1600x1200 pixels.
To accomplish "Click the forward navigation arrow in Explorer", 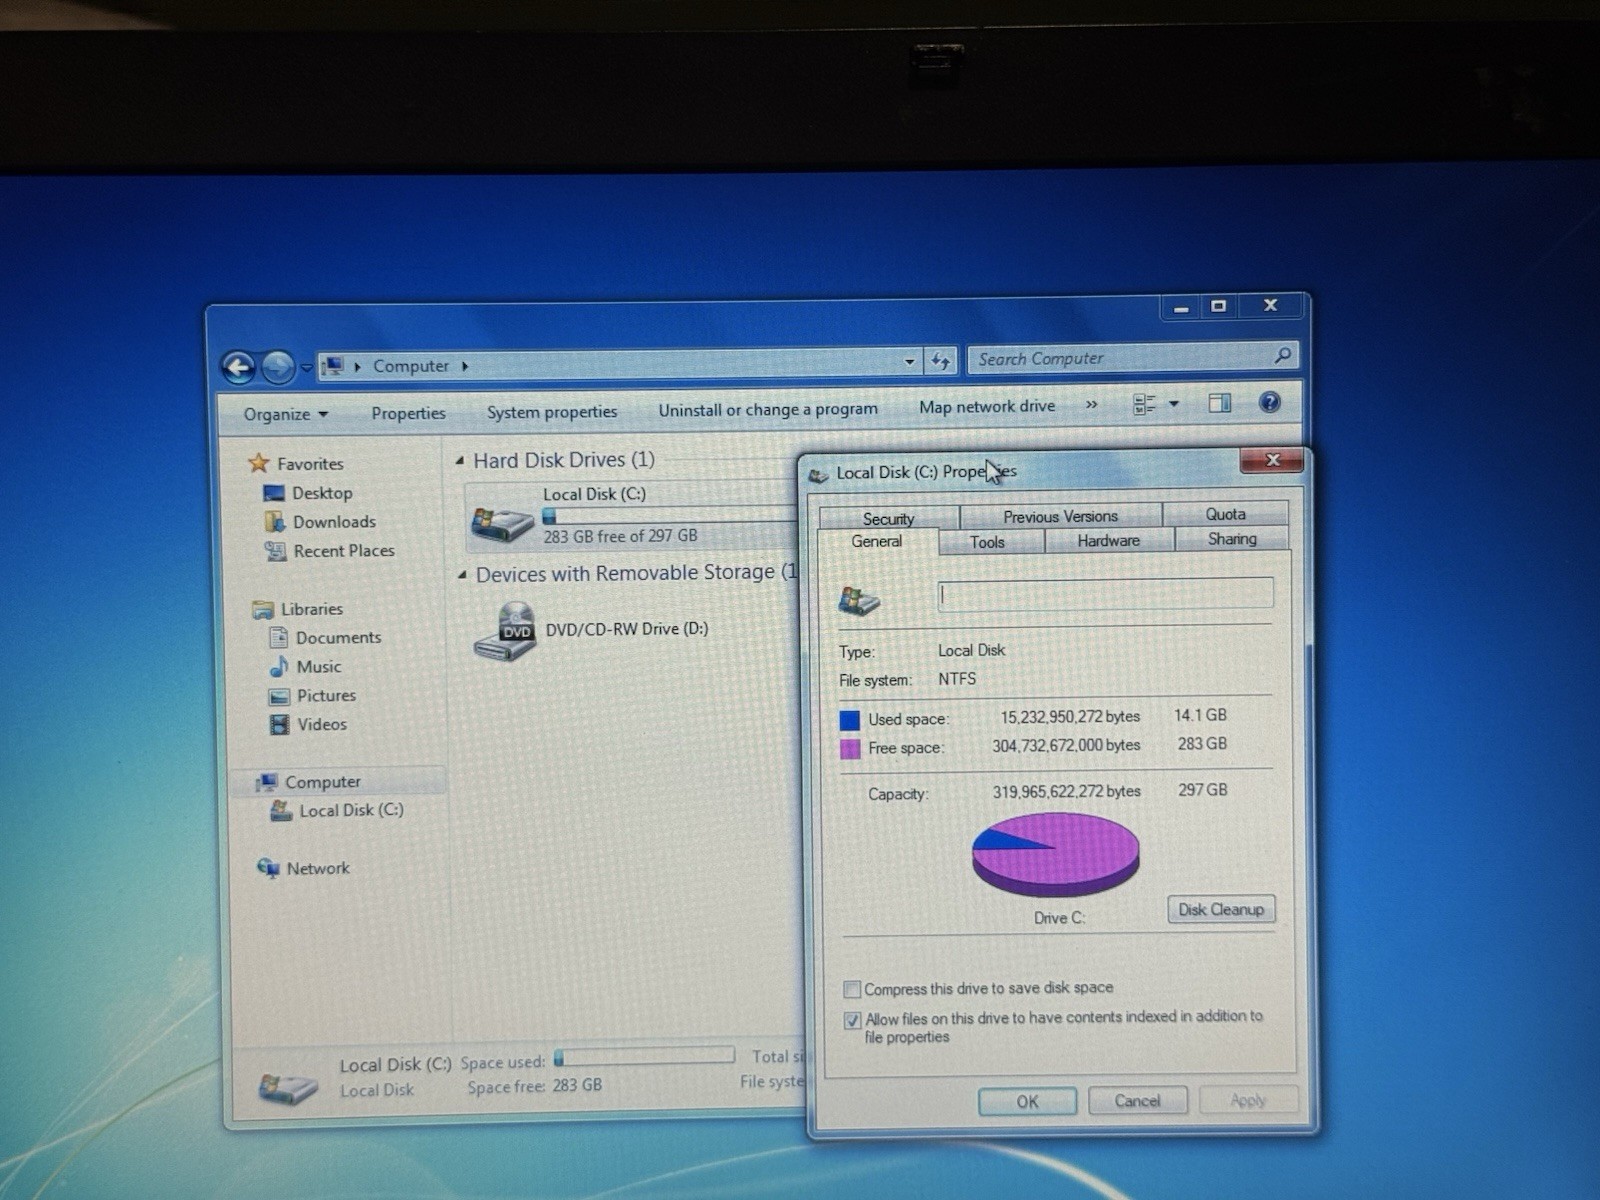I will tap(278, 368).
